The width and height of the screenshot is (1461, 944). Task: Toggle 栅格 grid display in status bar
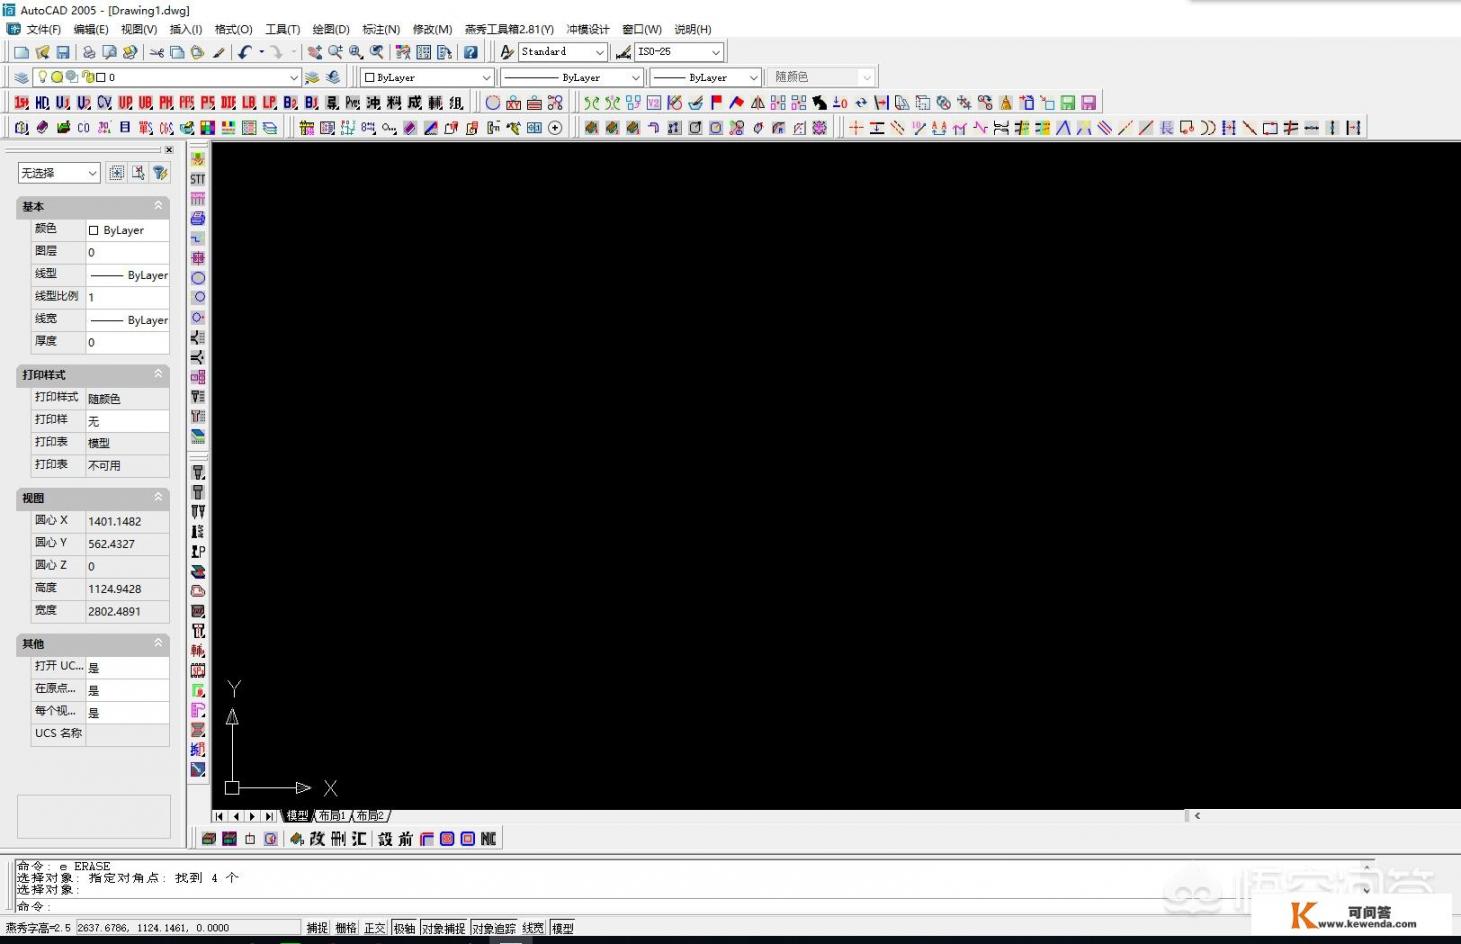point(346,928)
